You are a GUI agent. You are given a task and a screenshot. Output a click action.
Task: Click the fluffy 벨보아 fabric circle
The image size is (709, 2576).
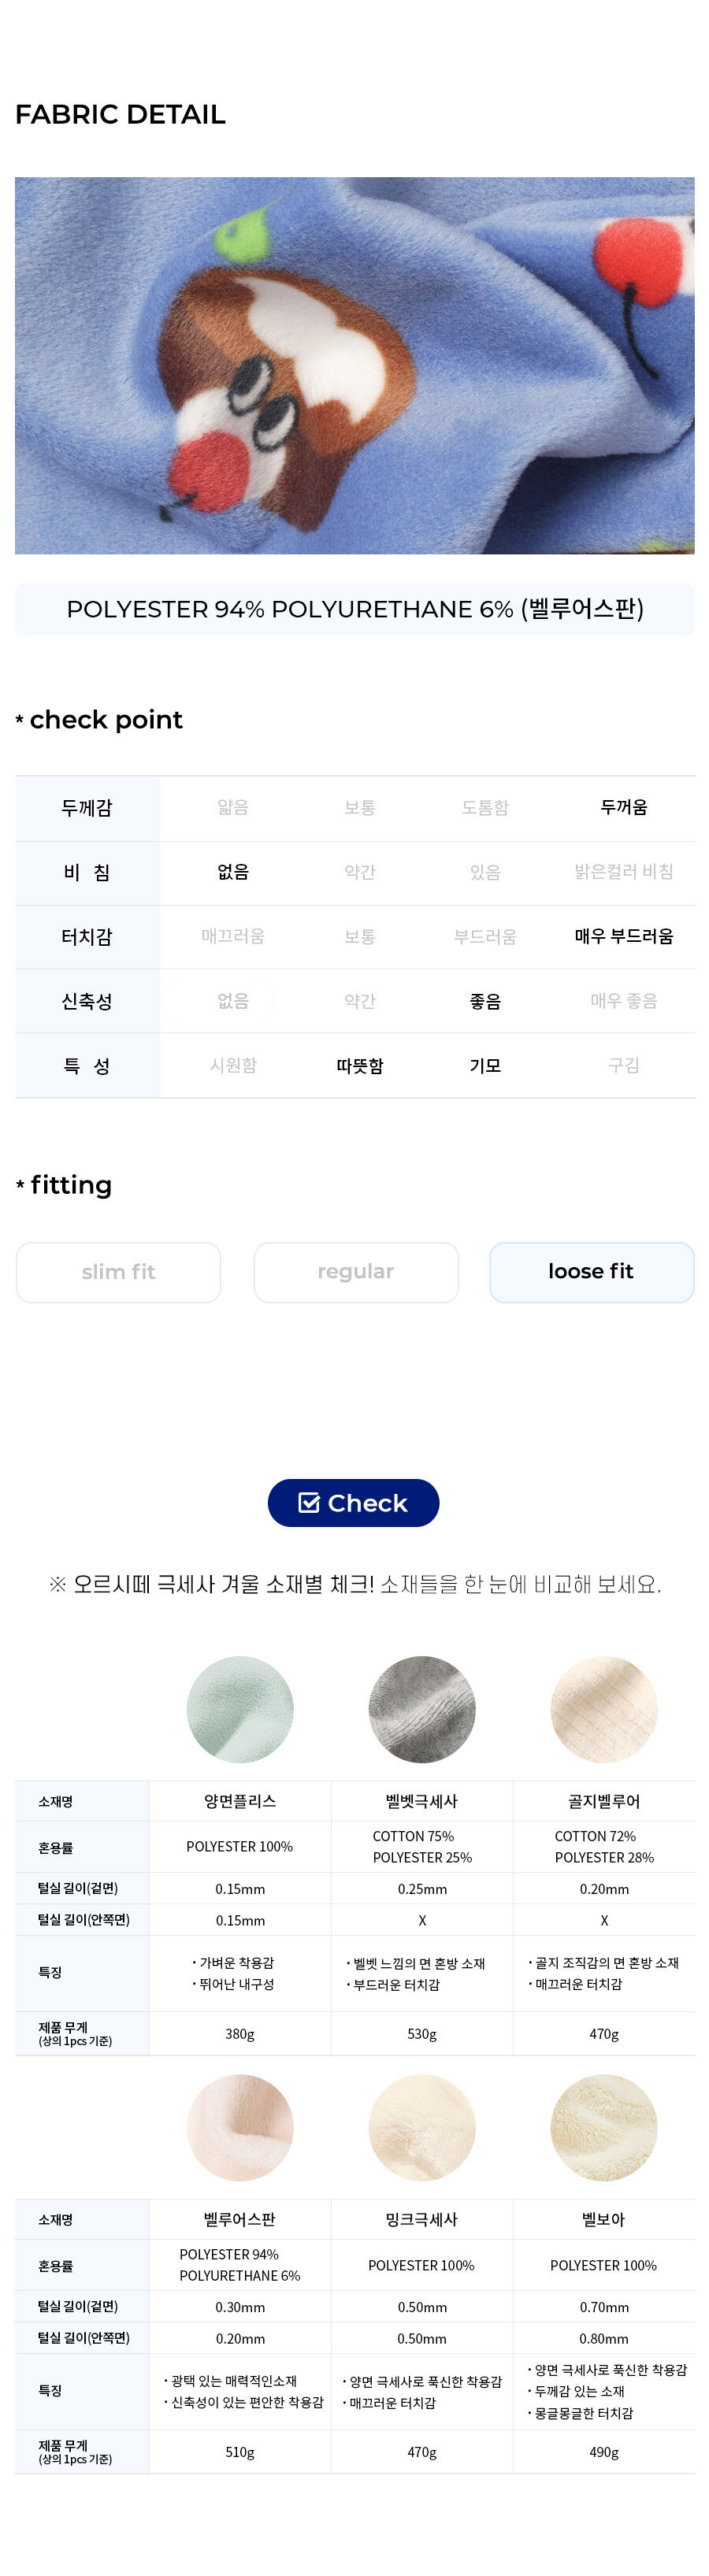point(604,2126)
